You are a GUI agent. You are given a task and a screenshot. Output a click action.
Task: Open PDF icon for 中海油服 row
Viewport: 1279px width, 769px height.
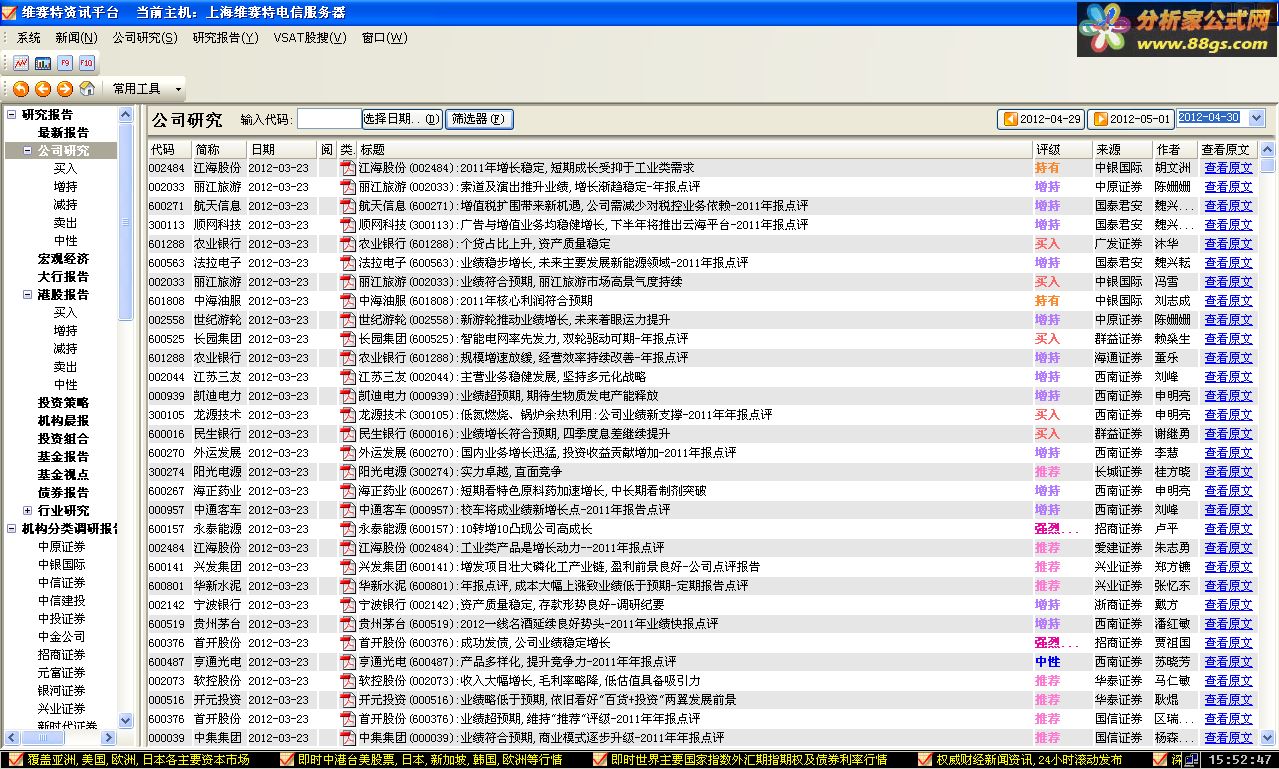[x=348, y=301]
